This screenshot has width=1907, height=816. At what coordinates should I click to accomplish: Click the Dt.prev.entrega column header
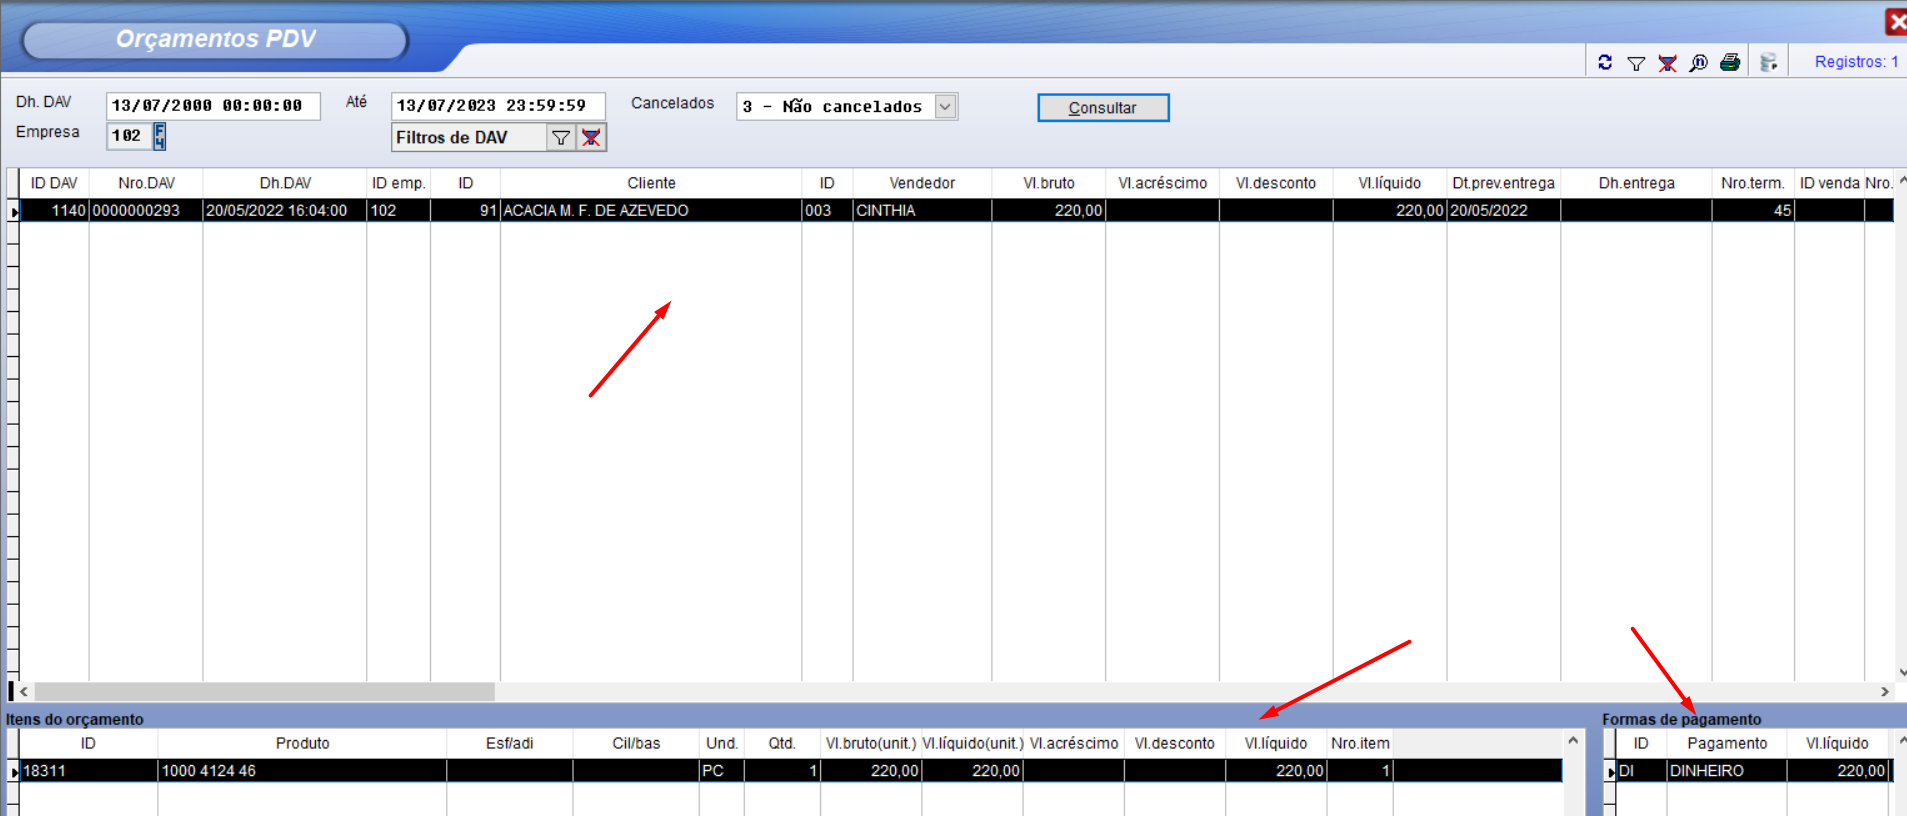pyautogui.click(x=1504, y=183)
